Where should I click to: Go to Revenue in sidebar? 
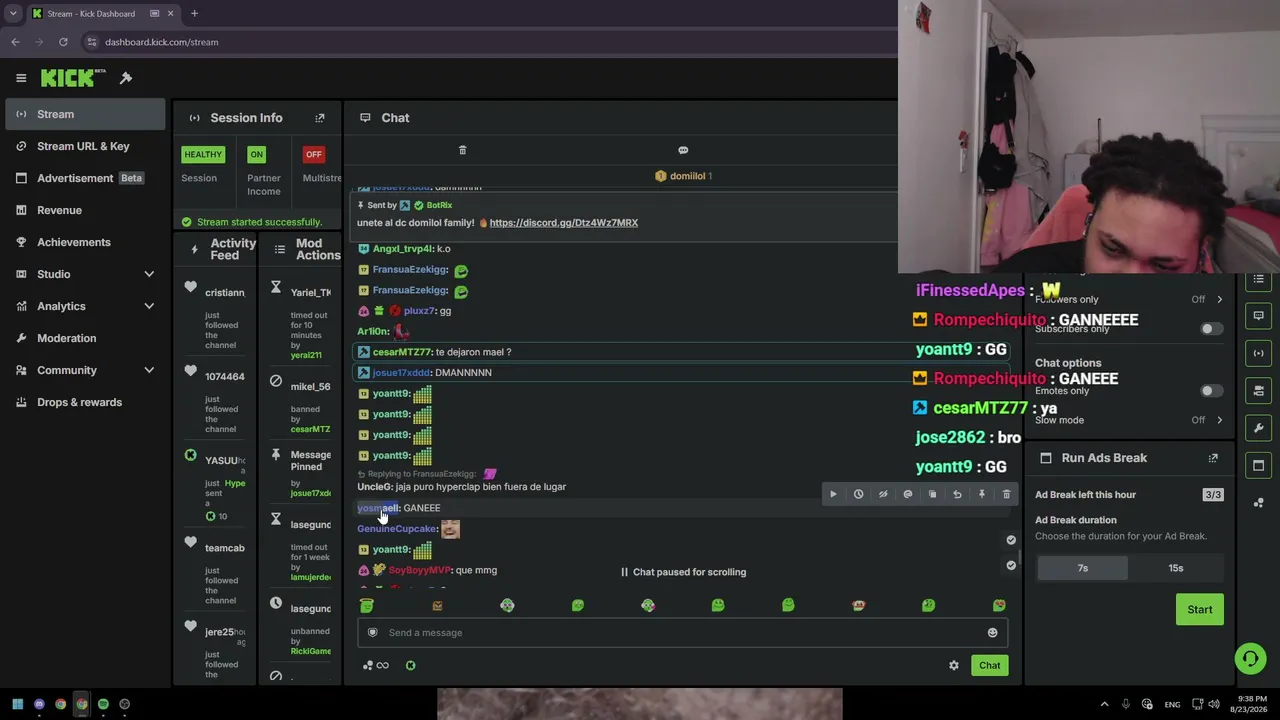point(59,210)
